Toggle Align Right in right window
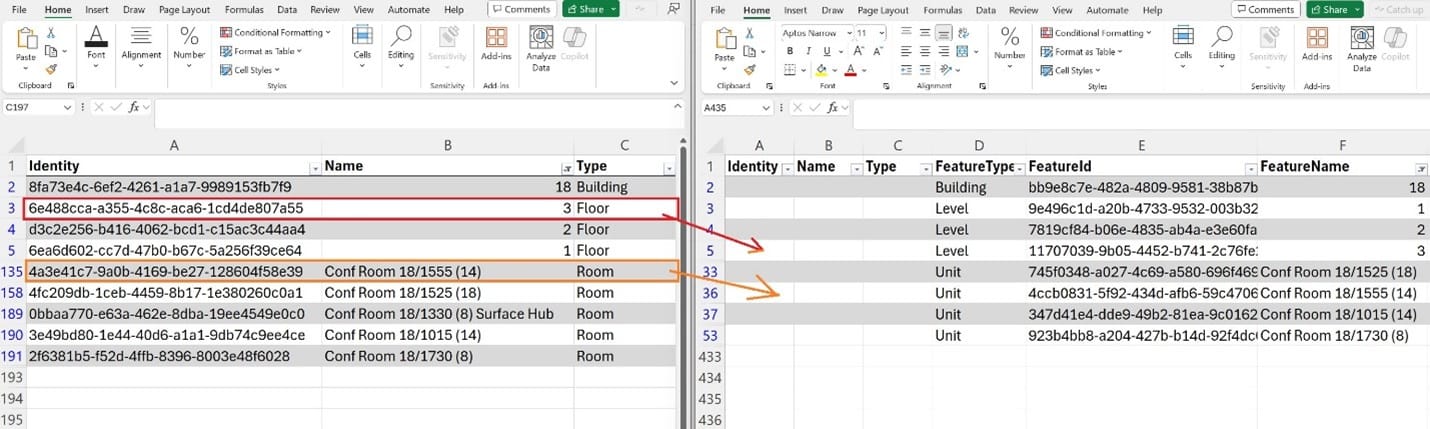This screenshot has width=1430, height=429. [942, 51]
